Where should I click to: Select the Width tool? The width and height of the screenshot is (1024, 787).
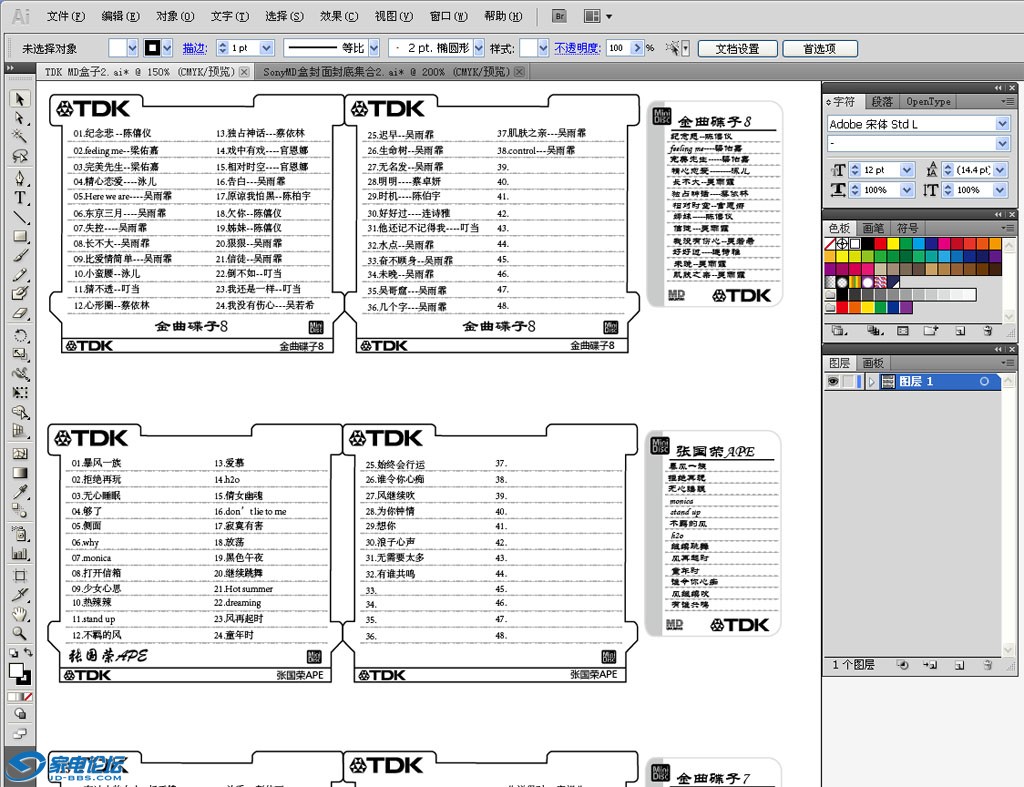(x=20, y=374)
